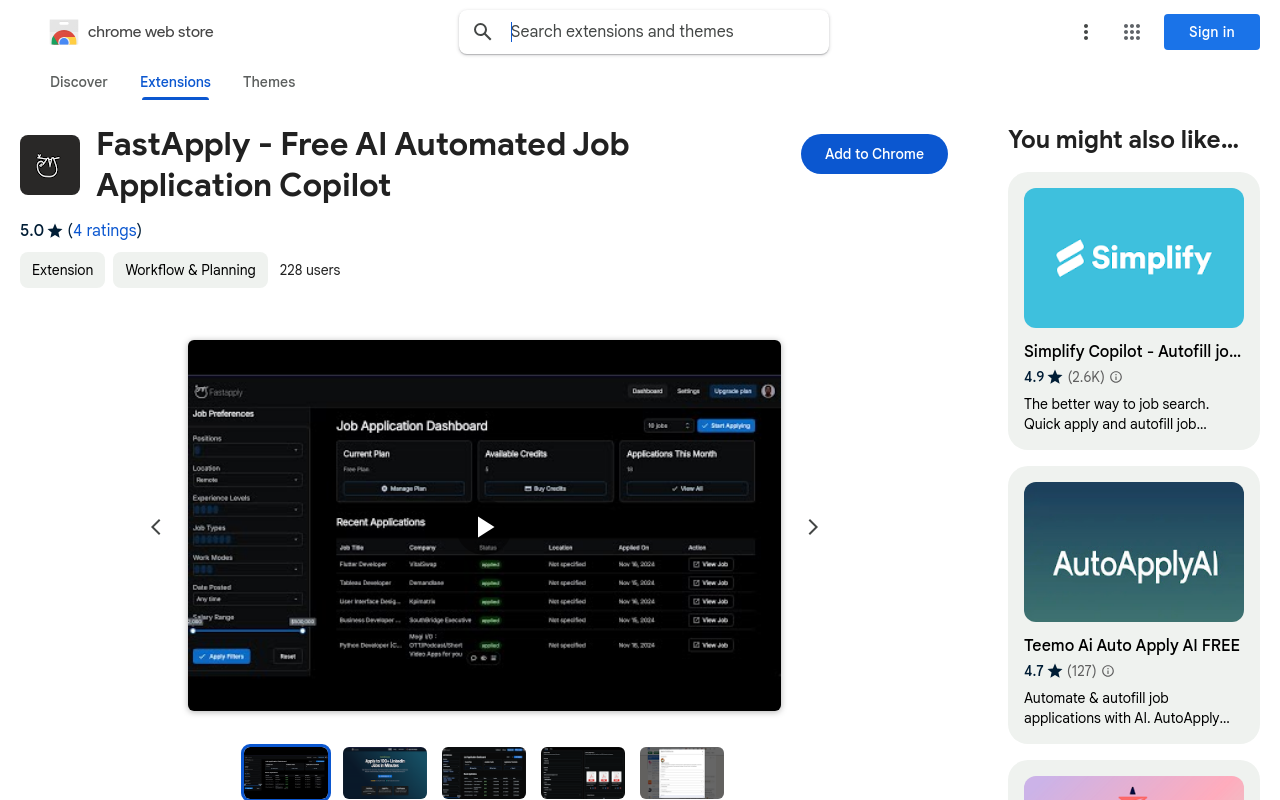Viewport: 1280px width, 800px height.
Task: Click the info icon beside Teemo Ai rating
Action: pos(1108,671)
